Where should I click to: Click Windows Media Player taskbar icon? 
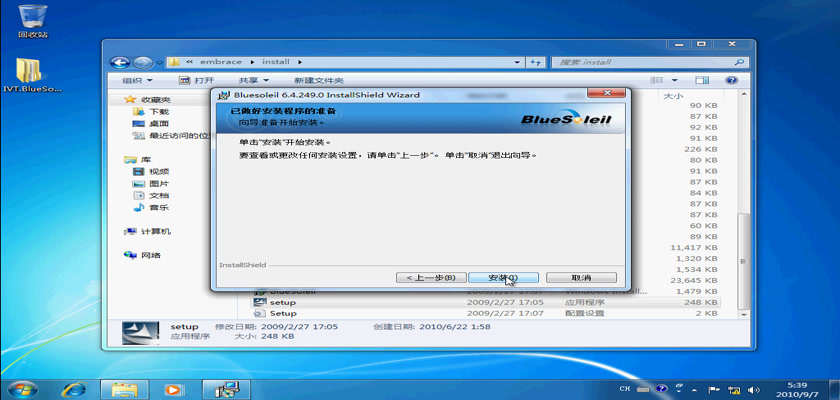(174, 388)
